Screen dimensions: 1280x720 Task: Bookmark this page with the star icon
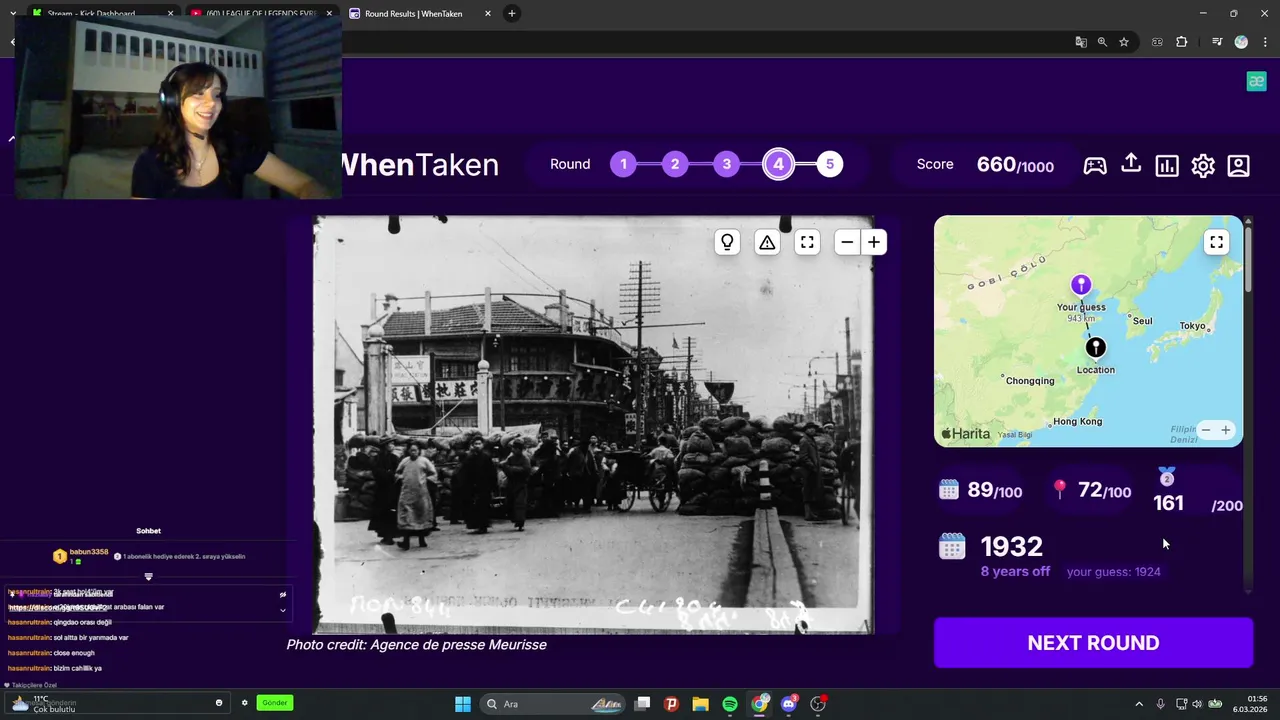pos(1124,42)
